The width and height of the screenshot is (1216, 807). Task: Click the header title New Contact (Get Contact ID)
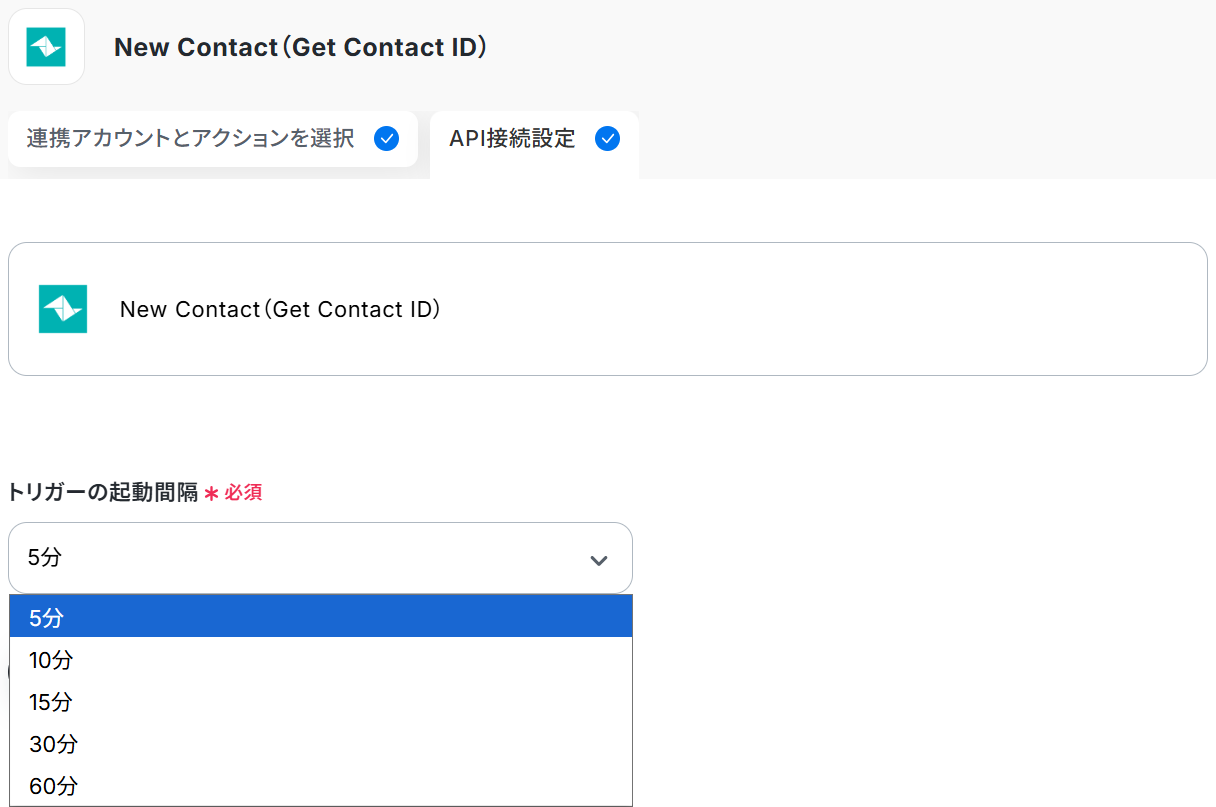300,47
